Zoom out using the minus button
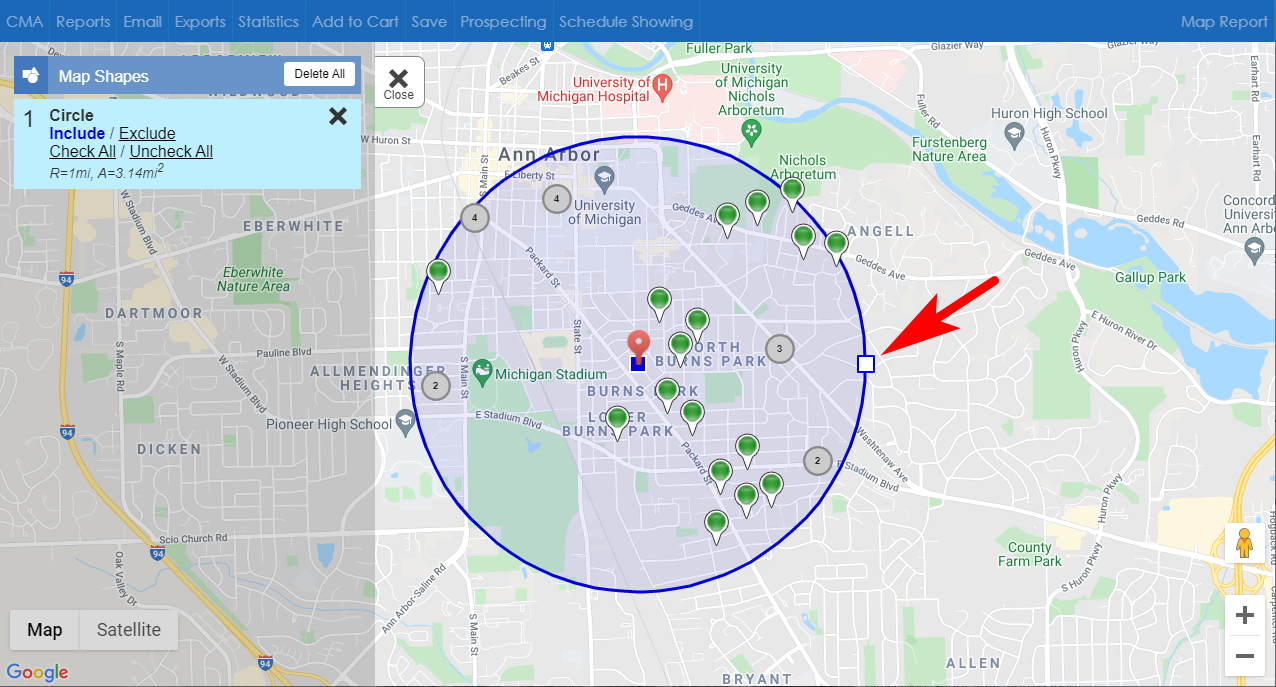This screenshot has height=687, width=1276. click(1244, 656)
